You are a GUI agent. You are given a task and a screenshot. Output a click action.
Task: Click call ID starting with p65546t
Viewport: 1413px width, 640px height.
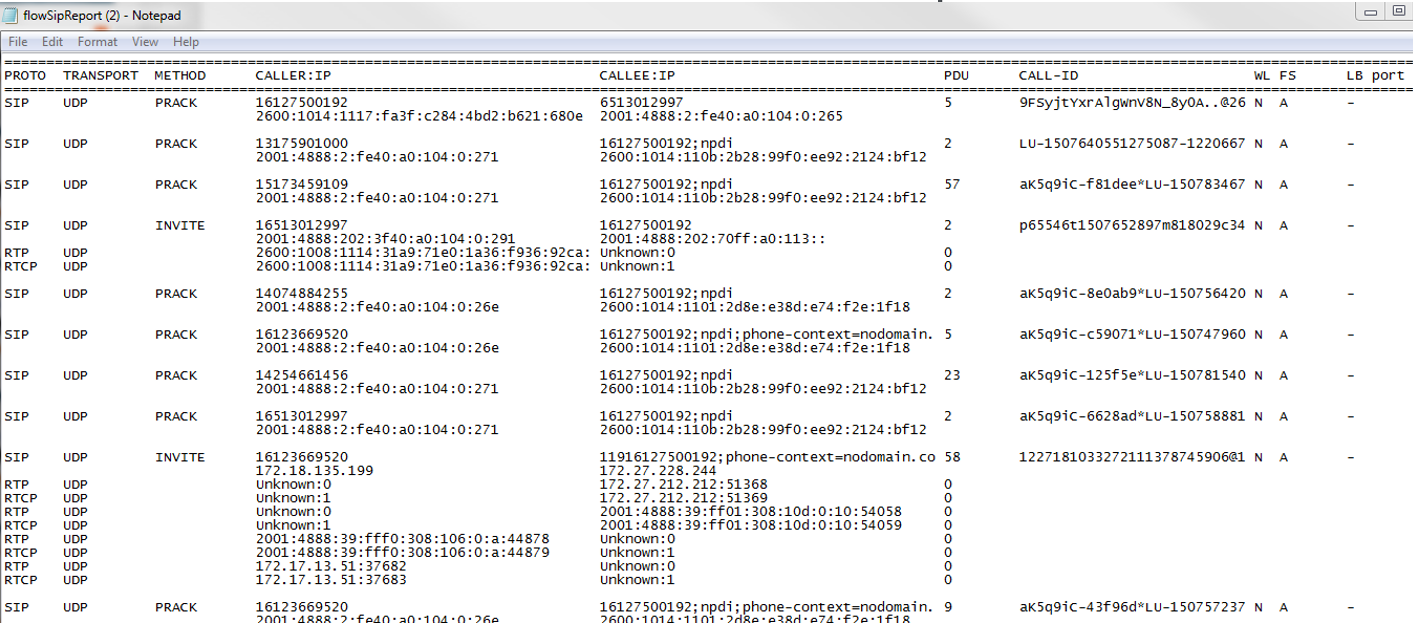tap(1131, 225)
